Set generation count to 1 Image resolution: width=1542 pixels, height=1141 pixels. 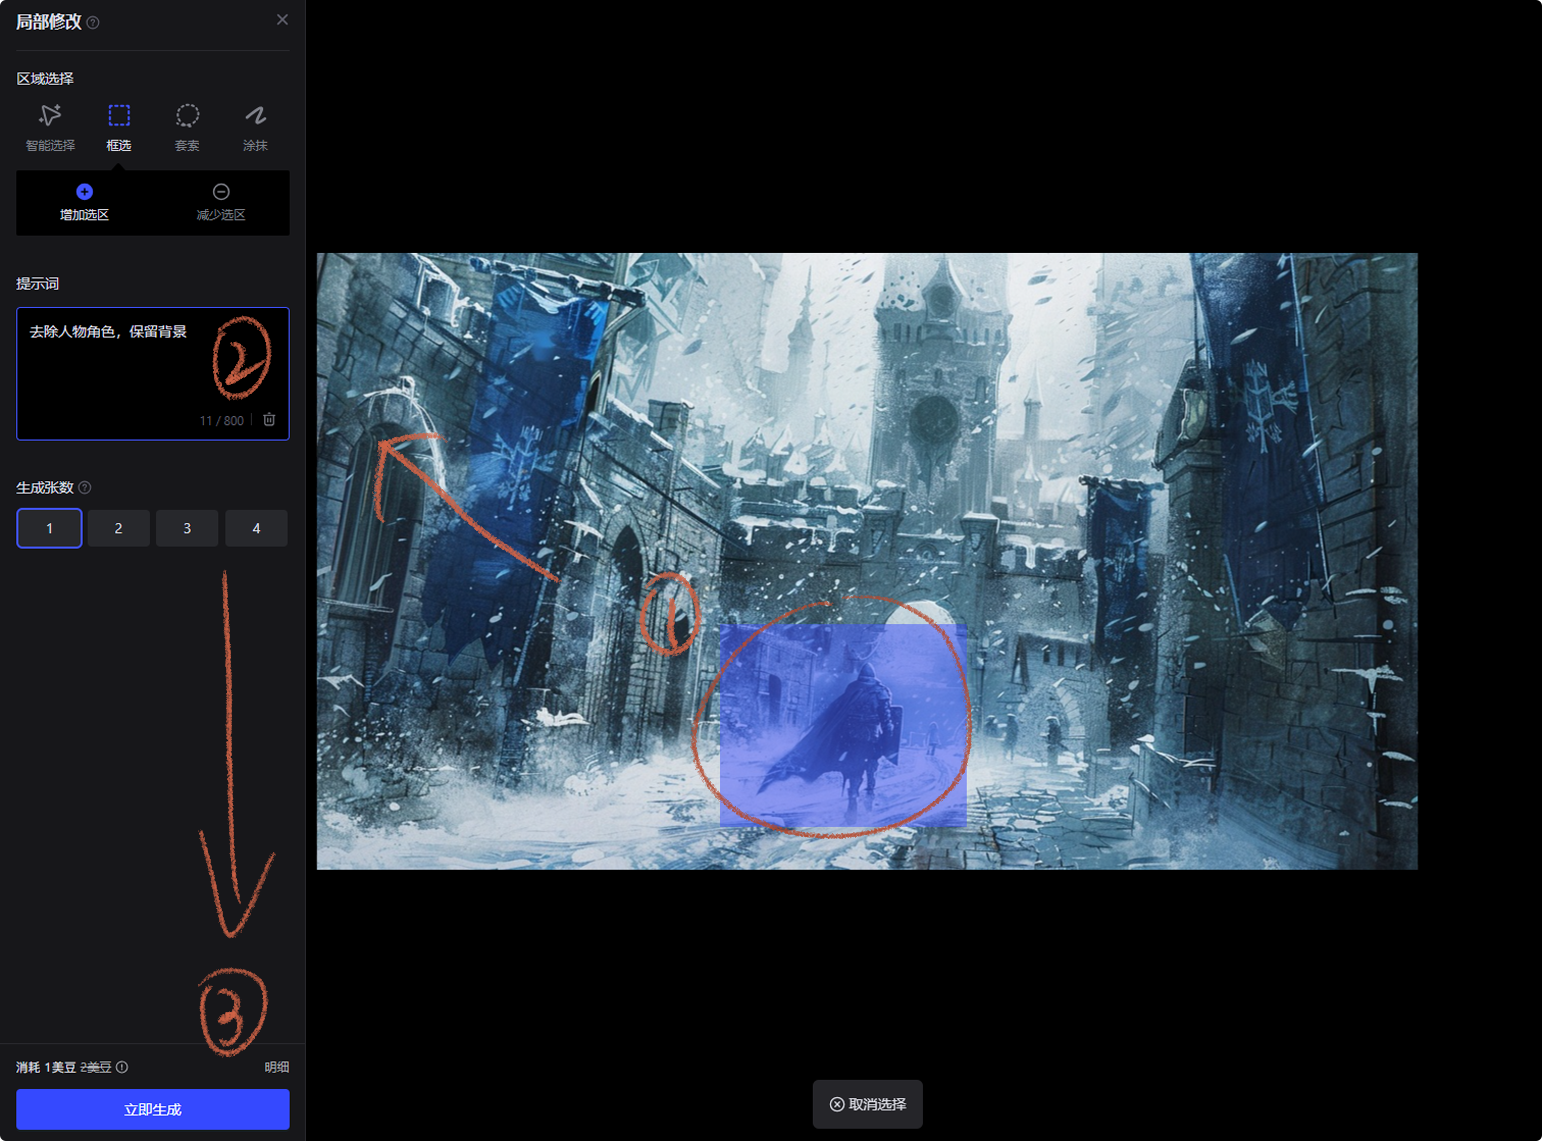point(49,528)
